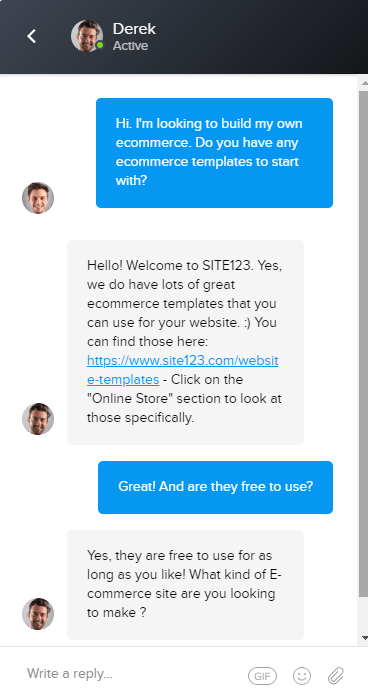Click the scrollbar down arrow
Image resolution: width=368 pixels, height=700 pixels.
364,638
